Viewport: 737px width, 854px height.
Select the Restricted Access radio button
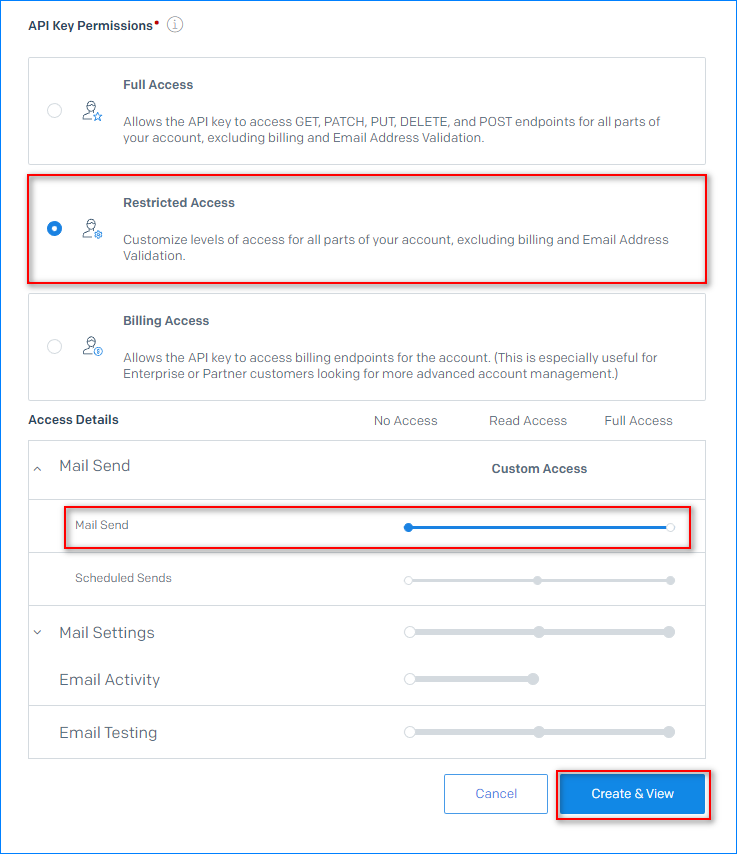point(54,229)
